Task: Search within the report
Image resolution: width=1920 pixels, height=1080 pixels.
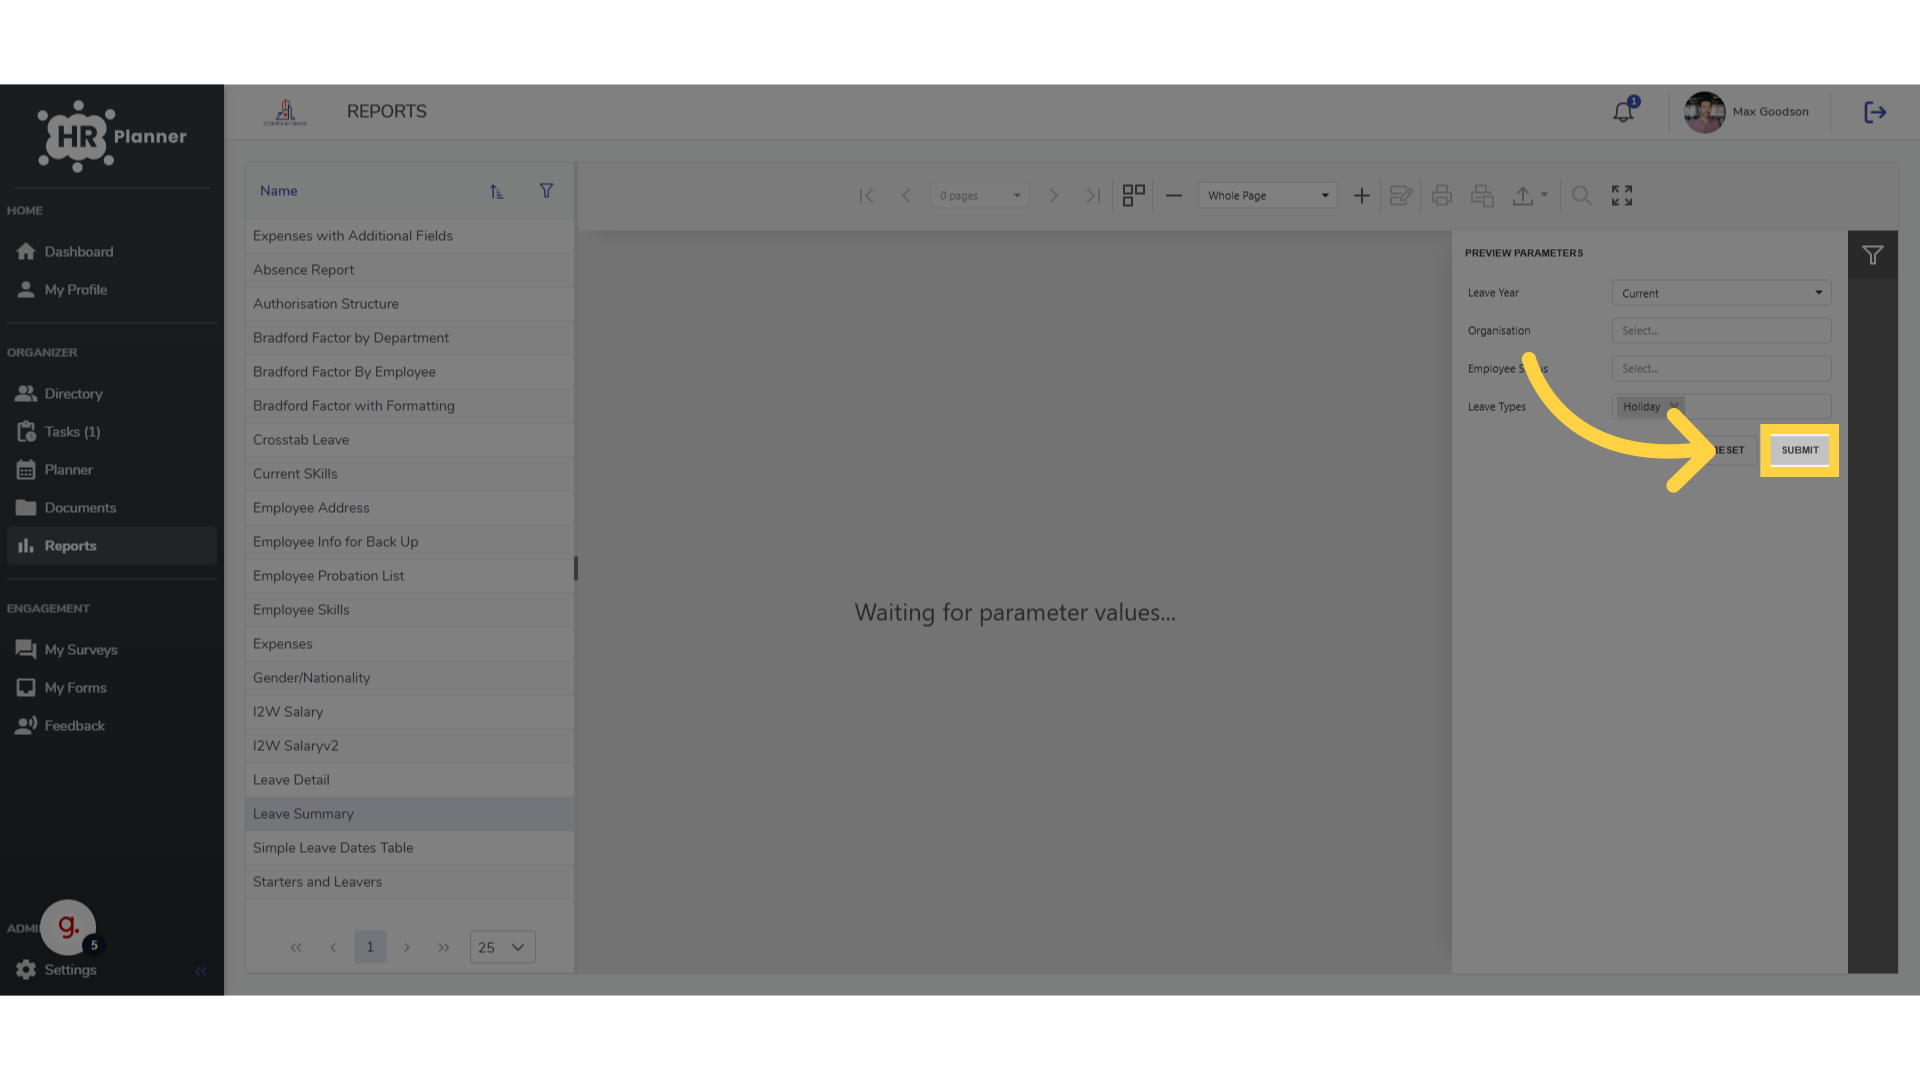Action: coord(1581,196)
